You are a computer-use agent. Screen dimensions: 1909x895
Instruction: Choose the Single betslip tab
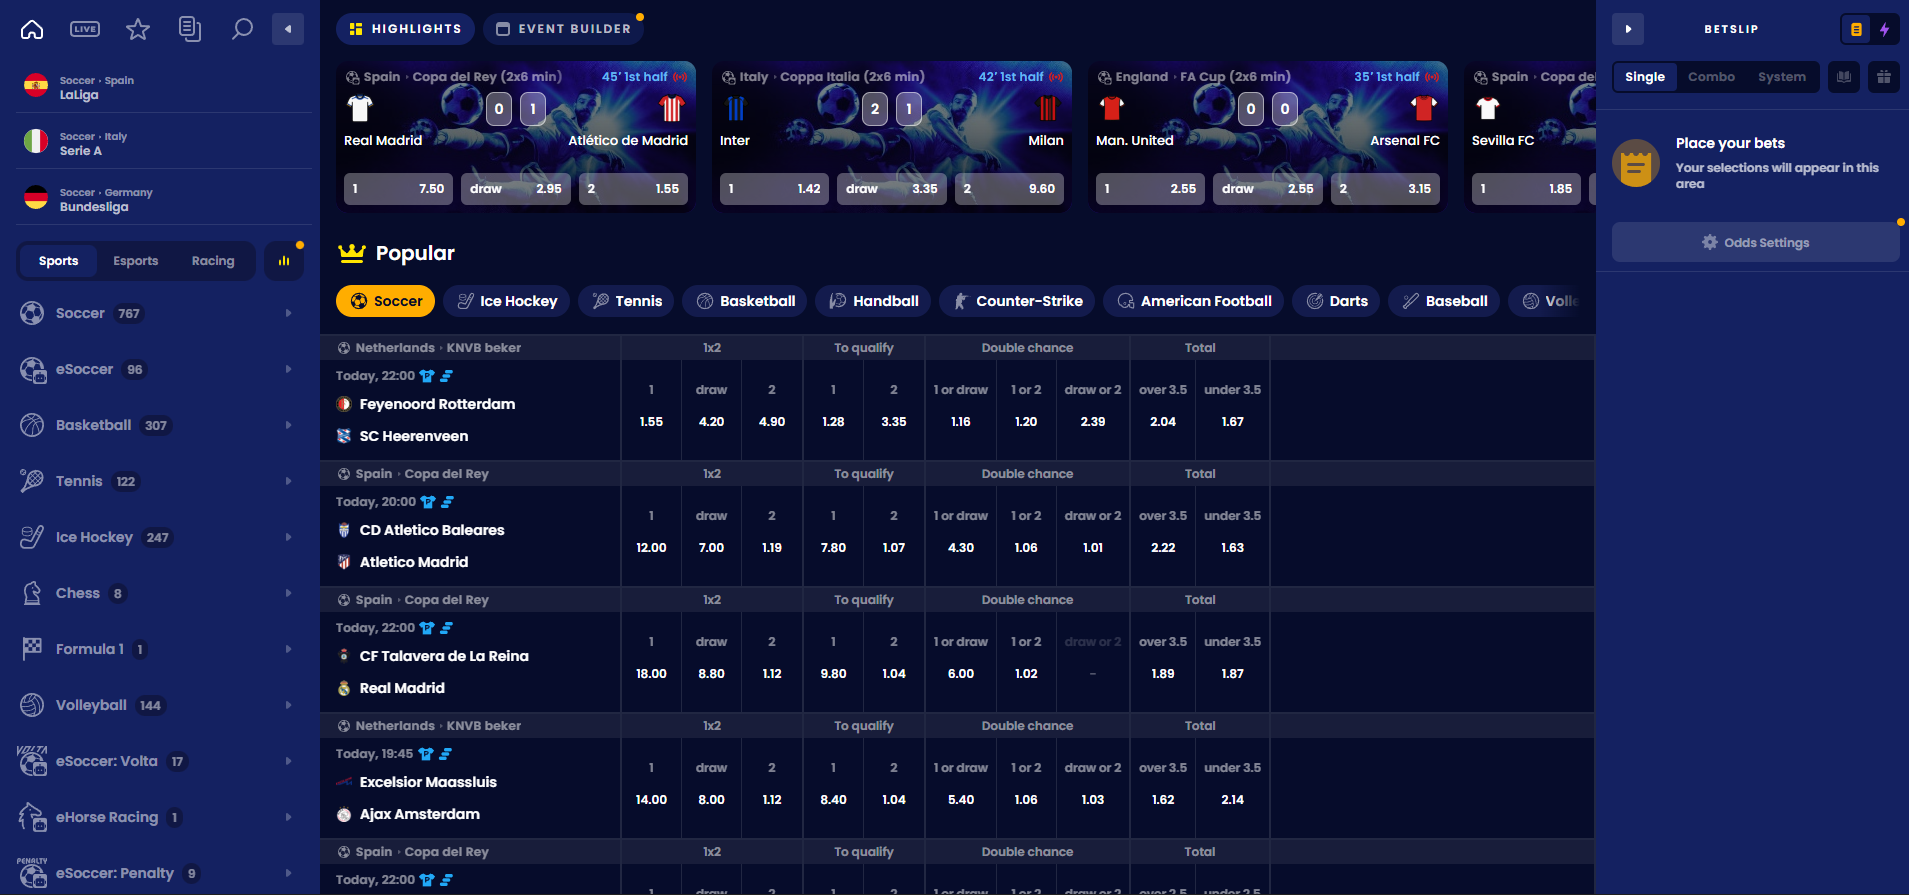click(1645, 76)
